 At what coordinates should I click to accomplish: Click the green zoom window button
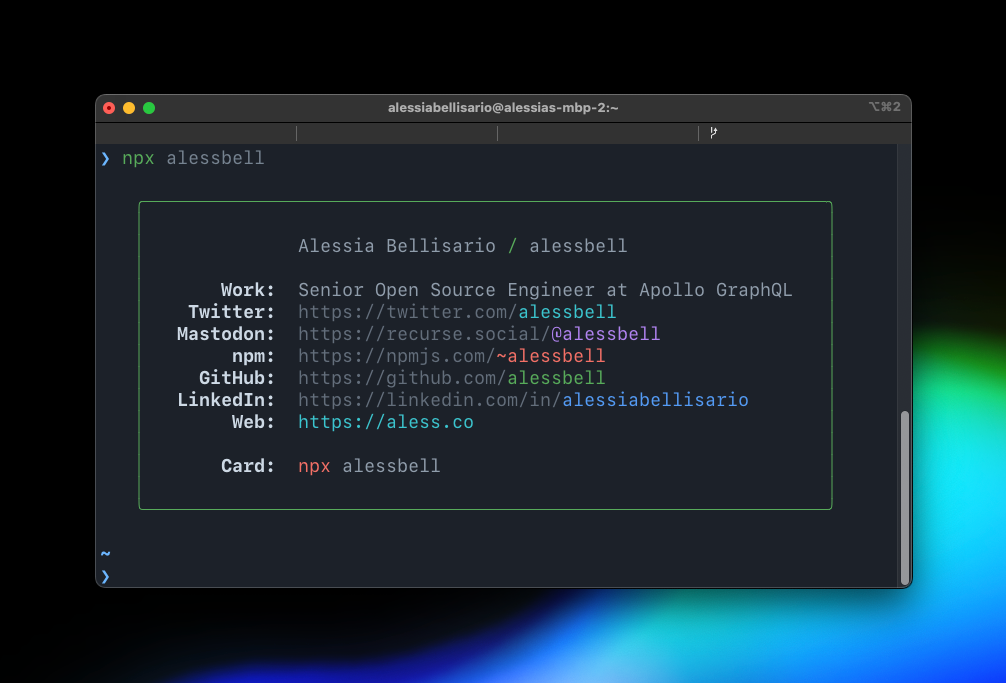tap(149, 108)
